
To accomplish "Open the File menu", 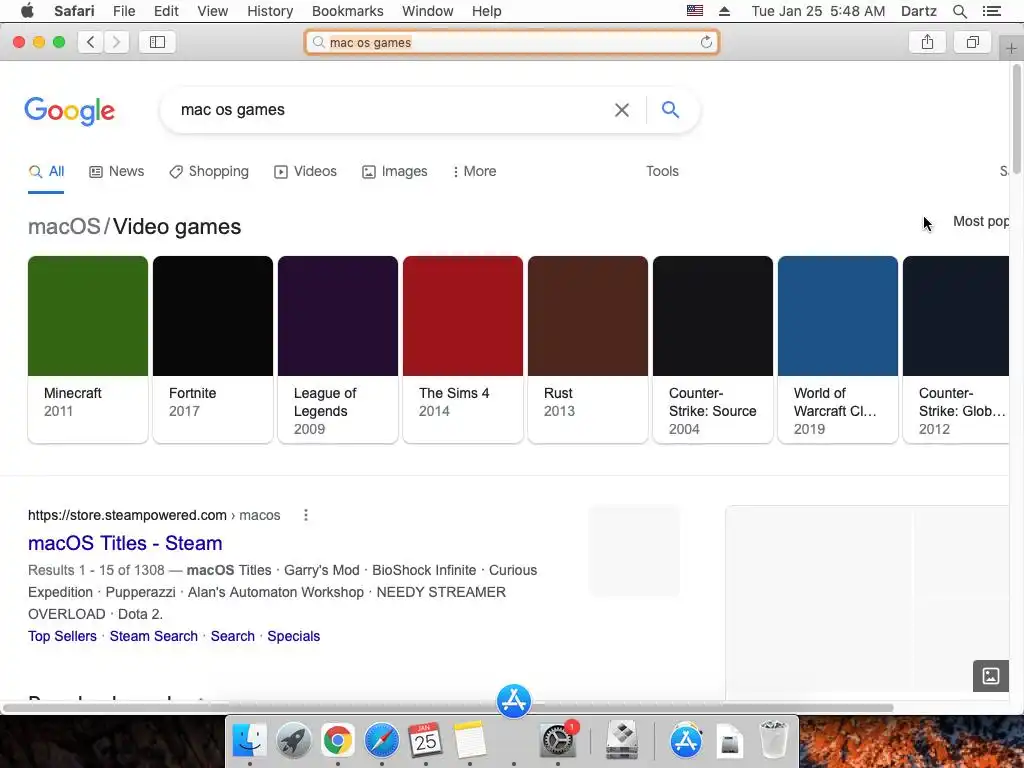I will pyautogui.click(x=124, y=11).
